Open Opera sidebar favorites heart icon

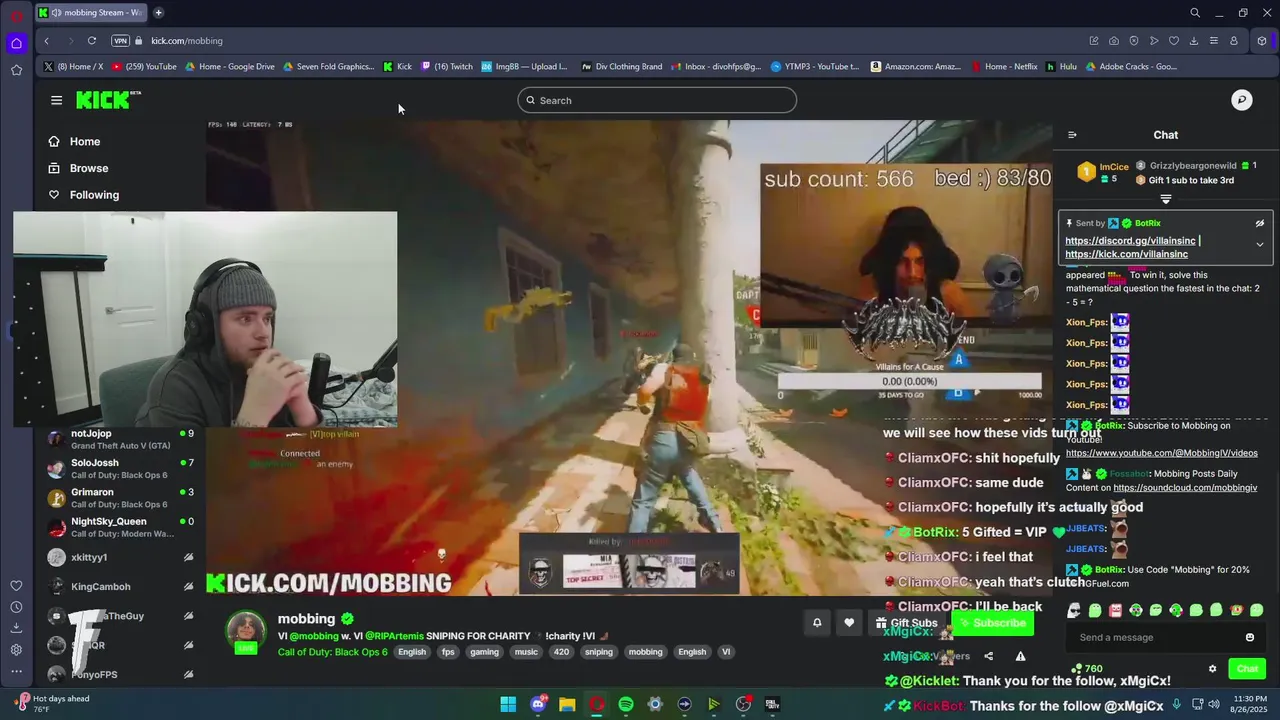coord(16,586)
